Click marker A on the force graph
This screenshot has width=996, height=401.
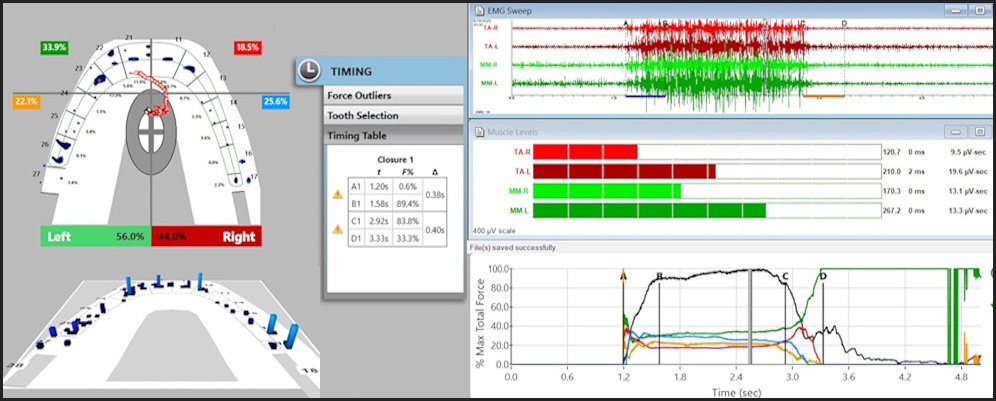(x=623, y=276)
